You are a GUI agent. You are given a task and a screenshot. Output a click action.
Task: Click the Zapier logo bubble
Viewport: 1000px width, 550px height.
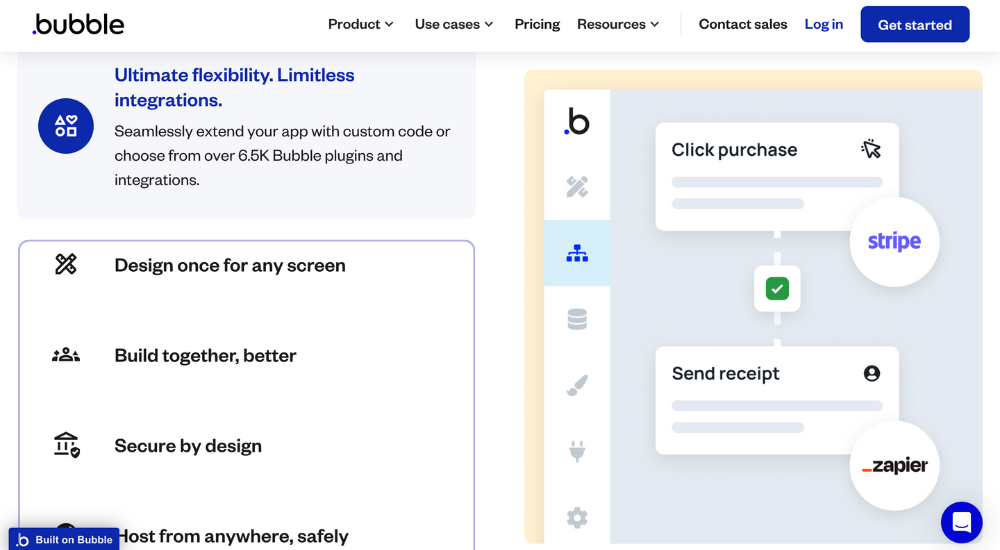click(x=894, y=465)
